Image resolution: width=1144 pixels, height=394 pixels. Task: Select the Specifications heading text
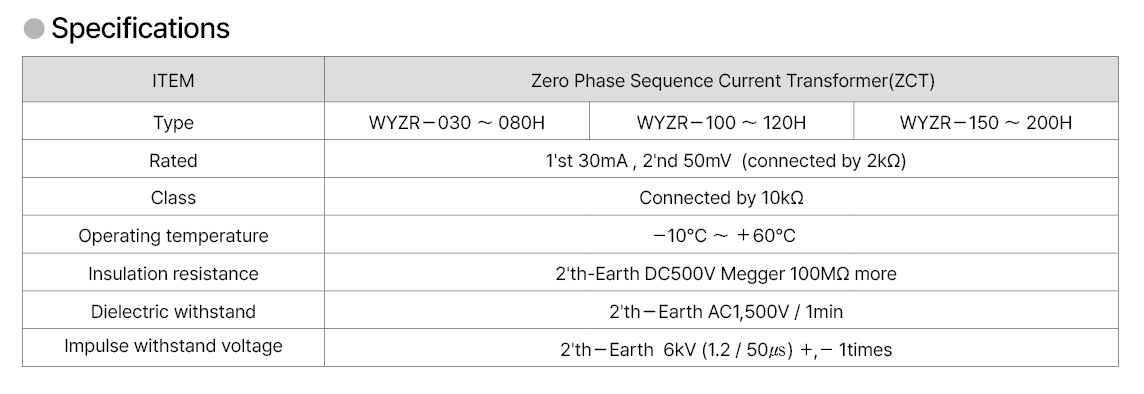tap(140, 28)
